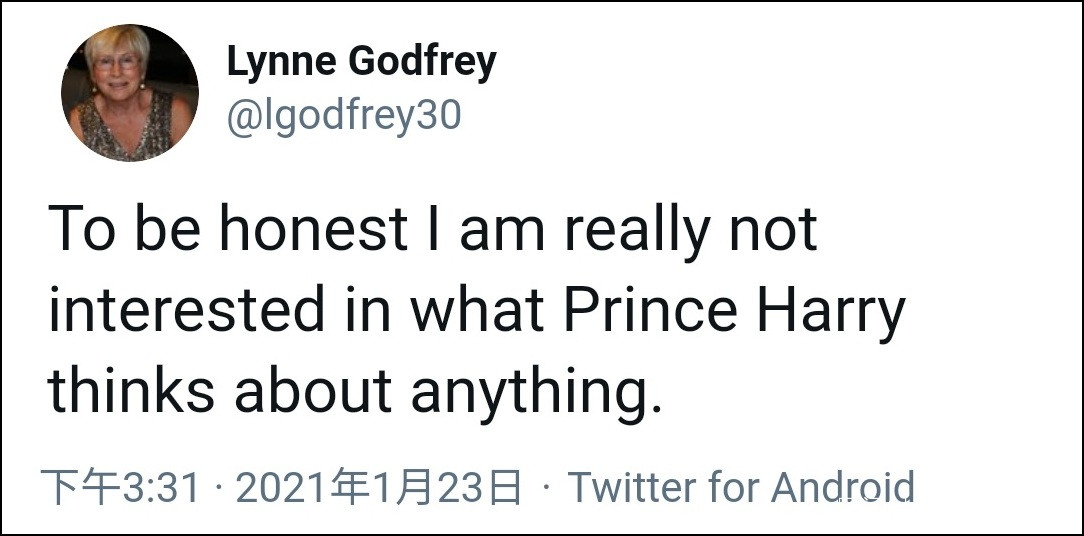Open Lynne Godfrey's profile picture
The image size is (1084, 536).
point(129,93)
